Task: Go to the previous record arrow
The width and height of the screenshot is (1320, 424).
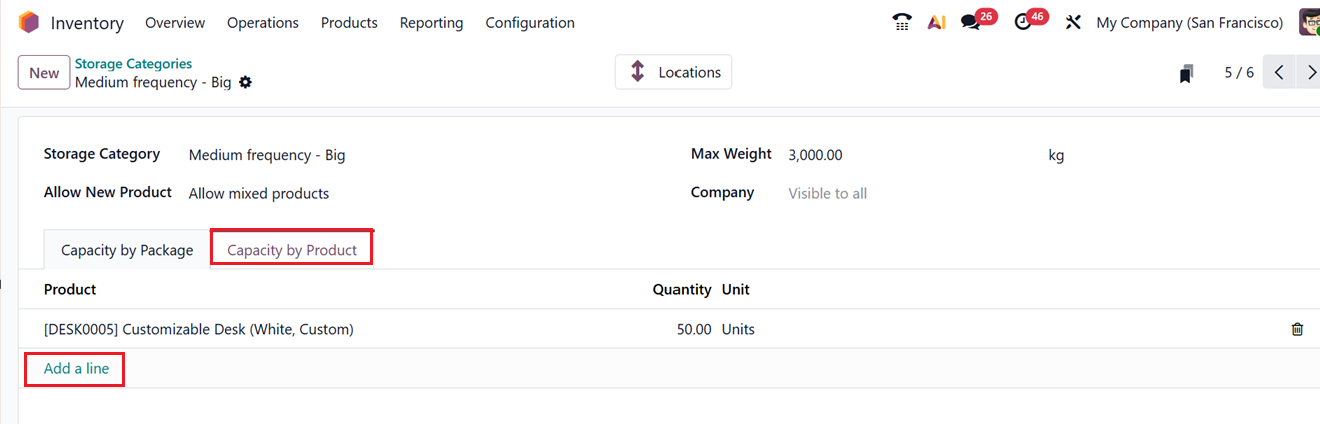Action: tap(1279, 73)
